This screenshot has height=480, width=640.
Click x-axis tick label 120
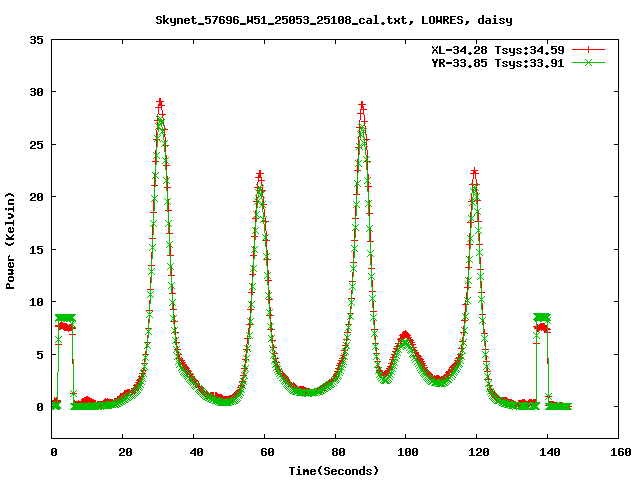tap(479, 452)
